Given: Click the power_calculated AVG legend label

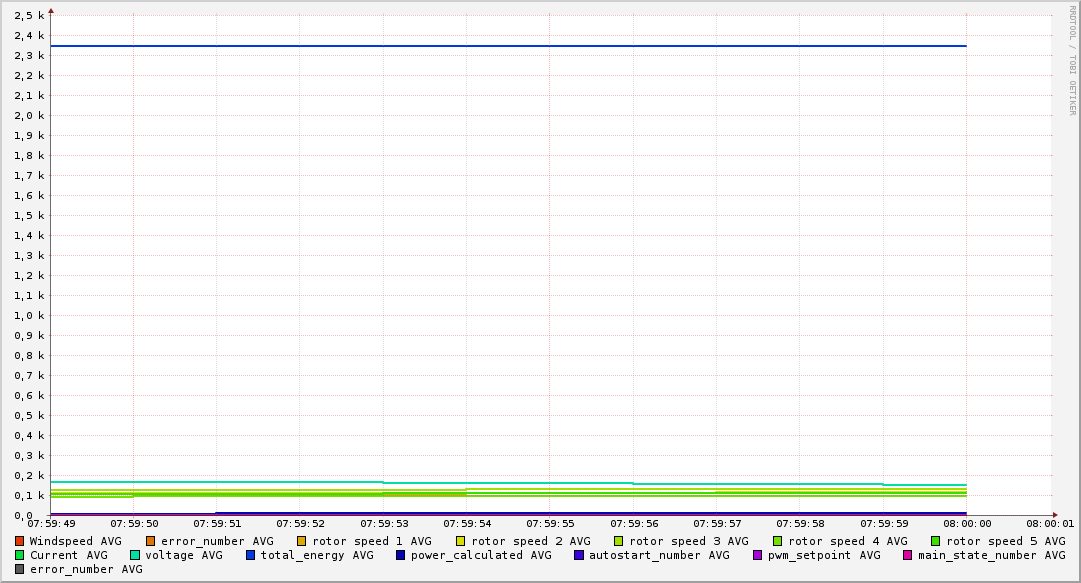Looking at the screenshot, I should 481,555.
